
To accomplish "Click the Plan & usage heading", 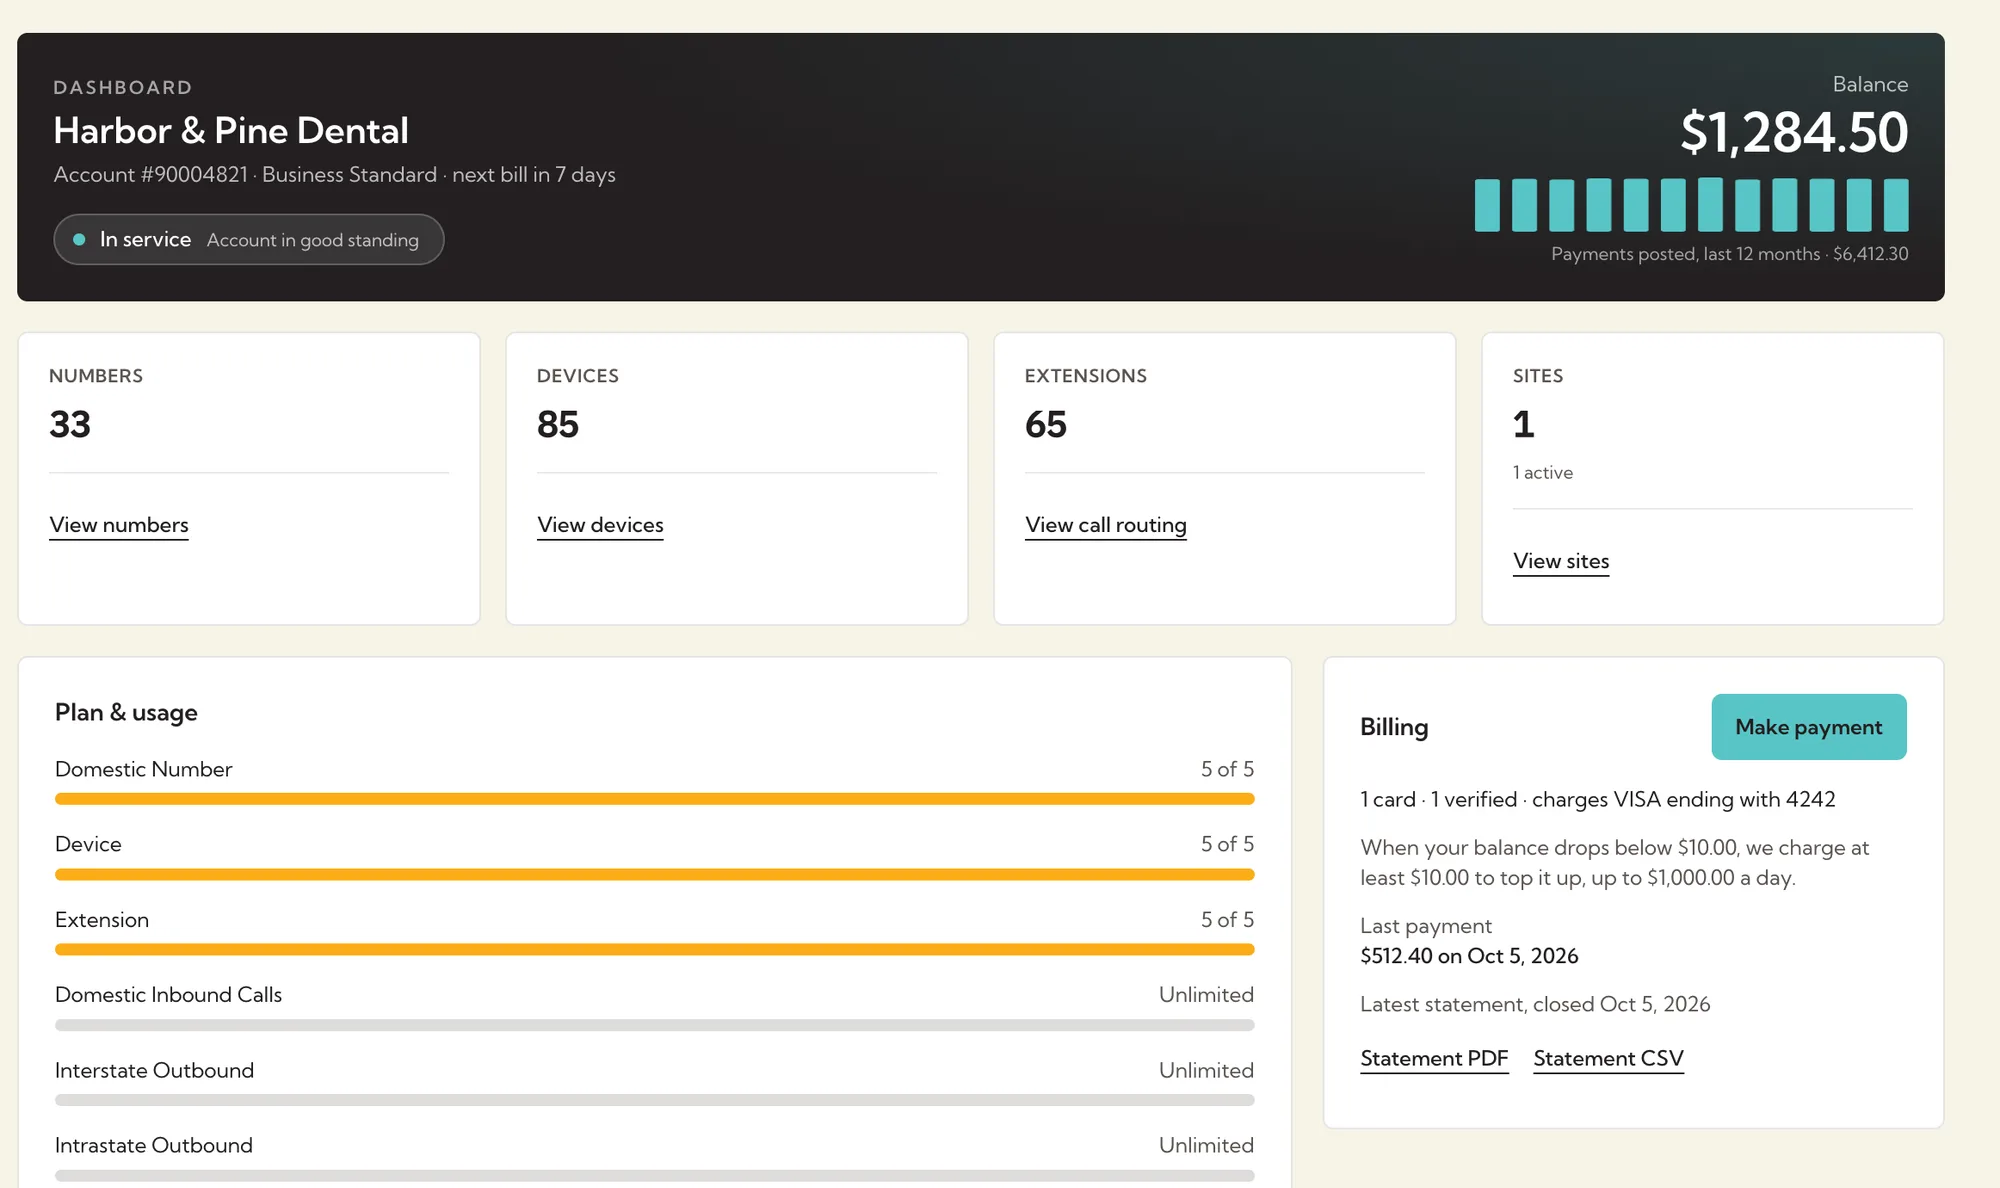I will 126,712.
